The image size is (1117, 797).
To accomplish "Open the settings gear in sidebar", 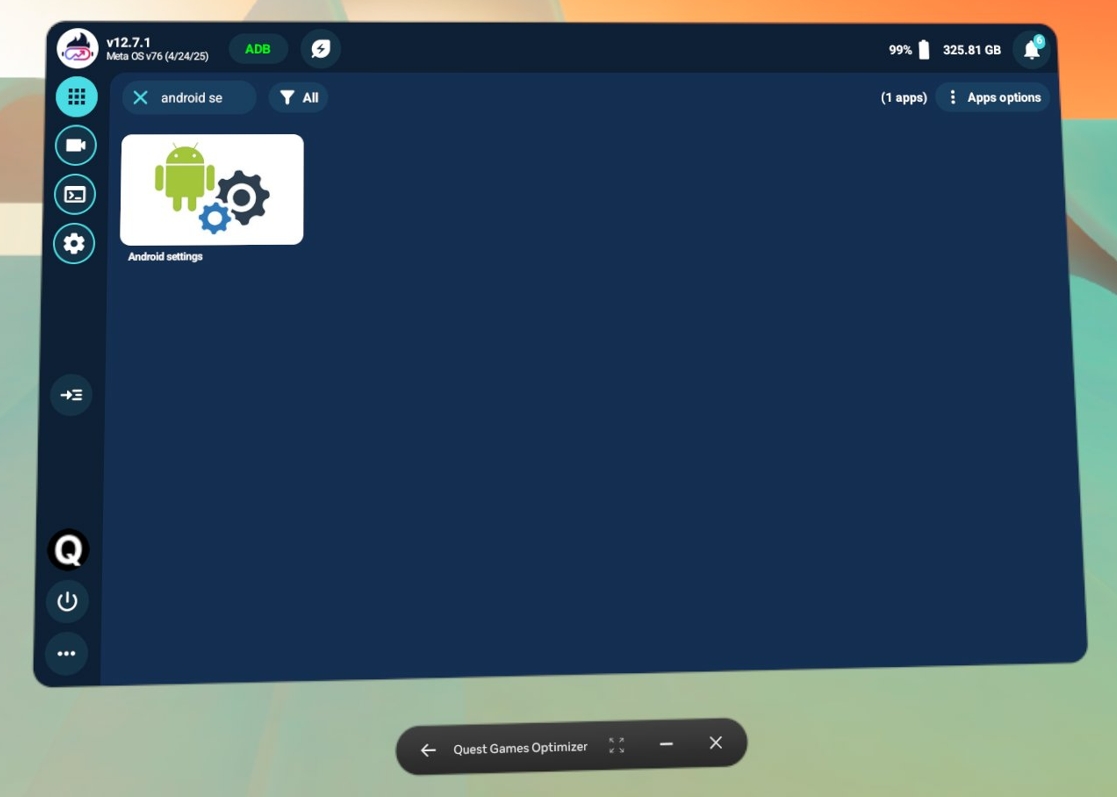I will (74, 244).
